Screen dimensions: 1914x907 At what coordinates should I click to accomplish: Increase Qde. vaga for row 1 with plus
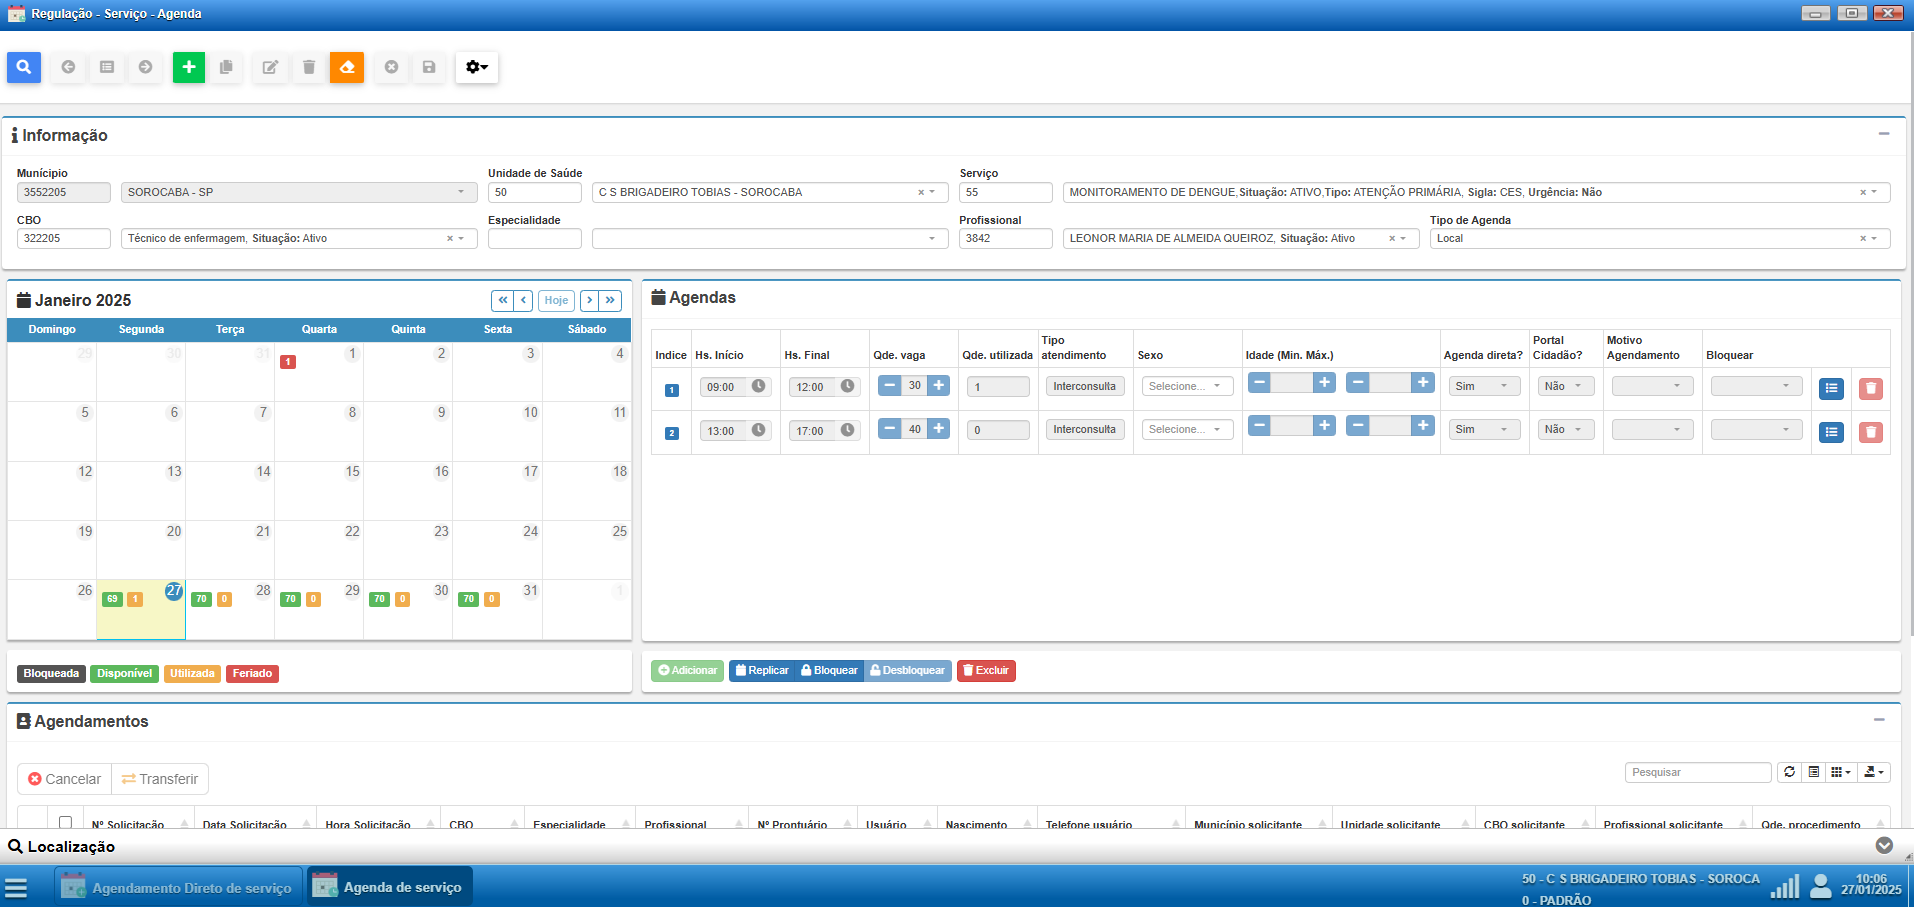[939, 385]
